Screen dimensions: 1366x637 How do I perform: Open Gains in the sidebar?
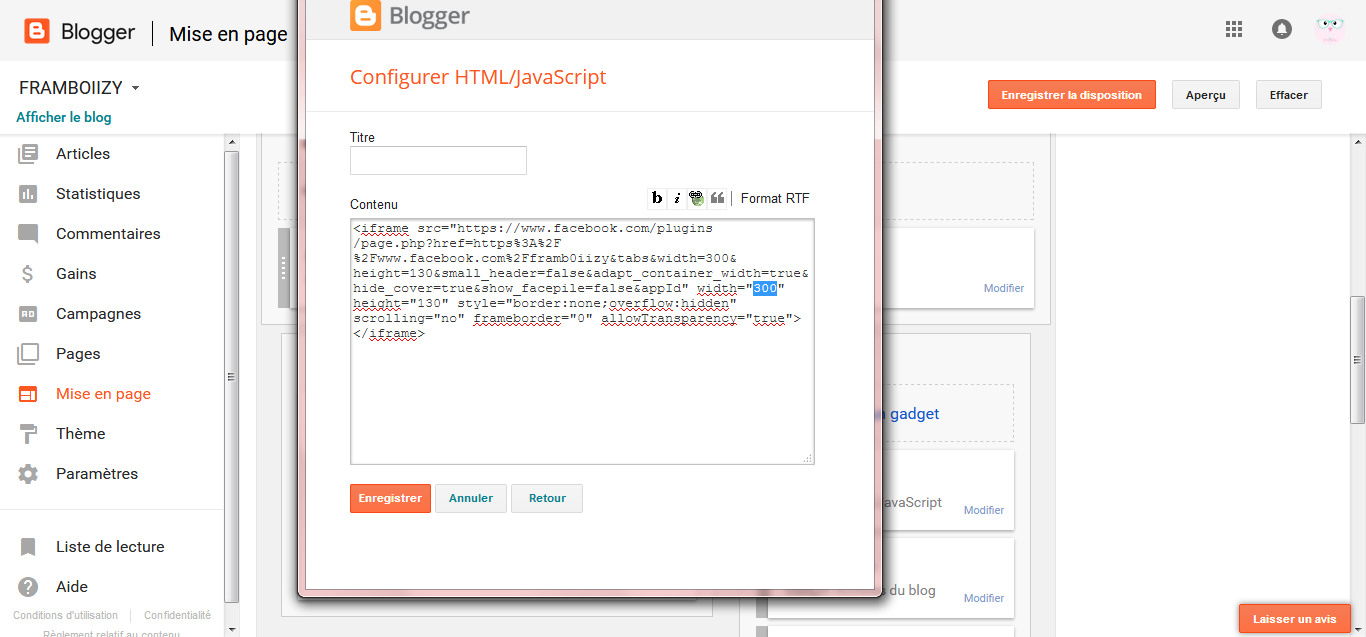click(76, 274)
